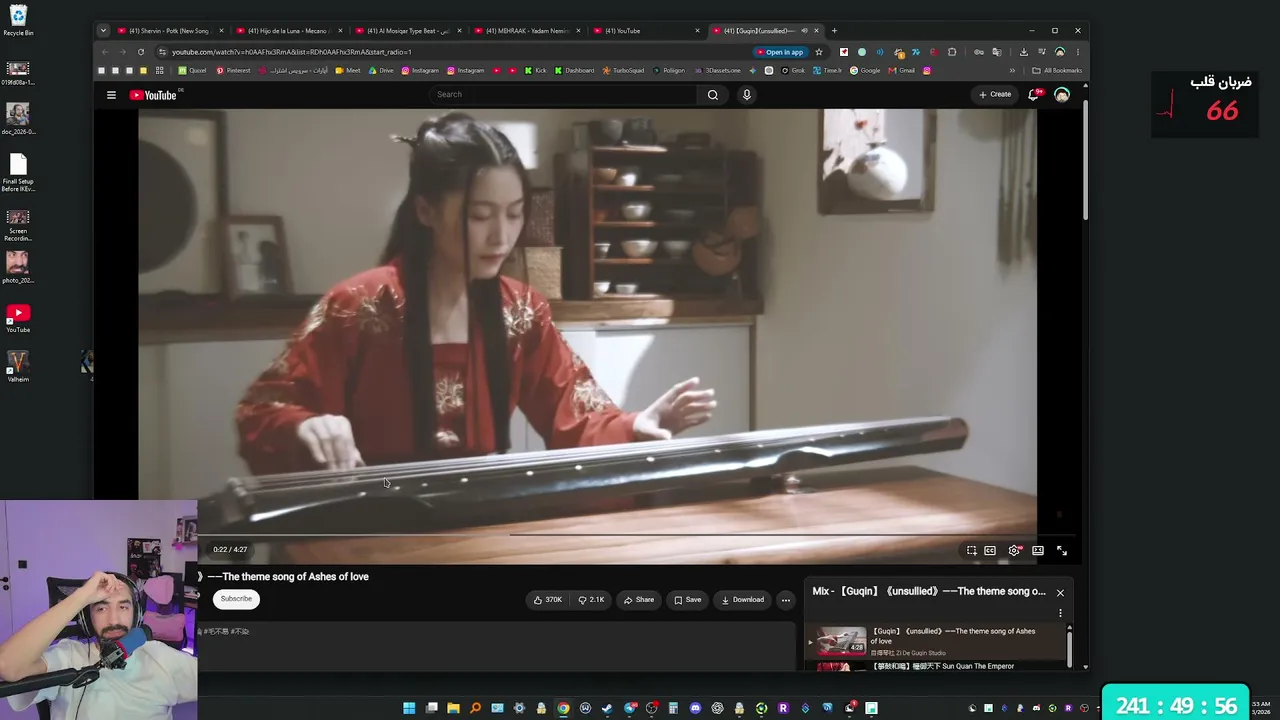Screen dimensions: 1280x720
Task: Select the Recycle Bin desktop icon
Action: pos(18,20)
